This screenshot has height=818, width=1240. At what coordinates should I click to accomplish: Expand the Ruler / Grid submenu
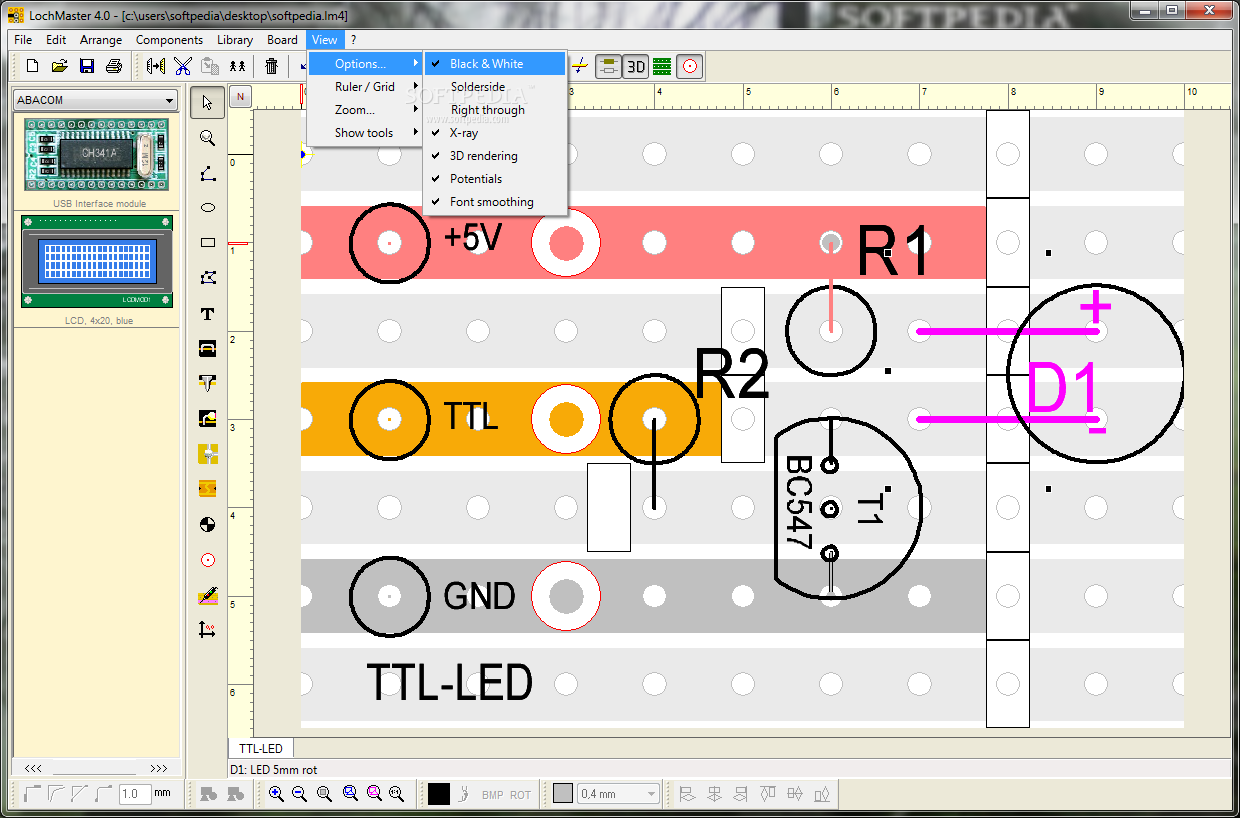click(x=365, y=87)
